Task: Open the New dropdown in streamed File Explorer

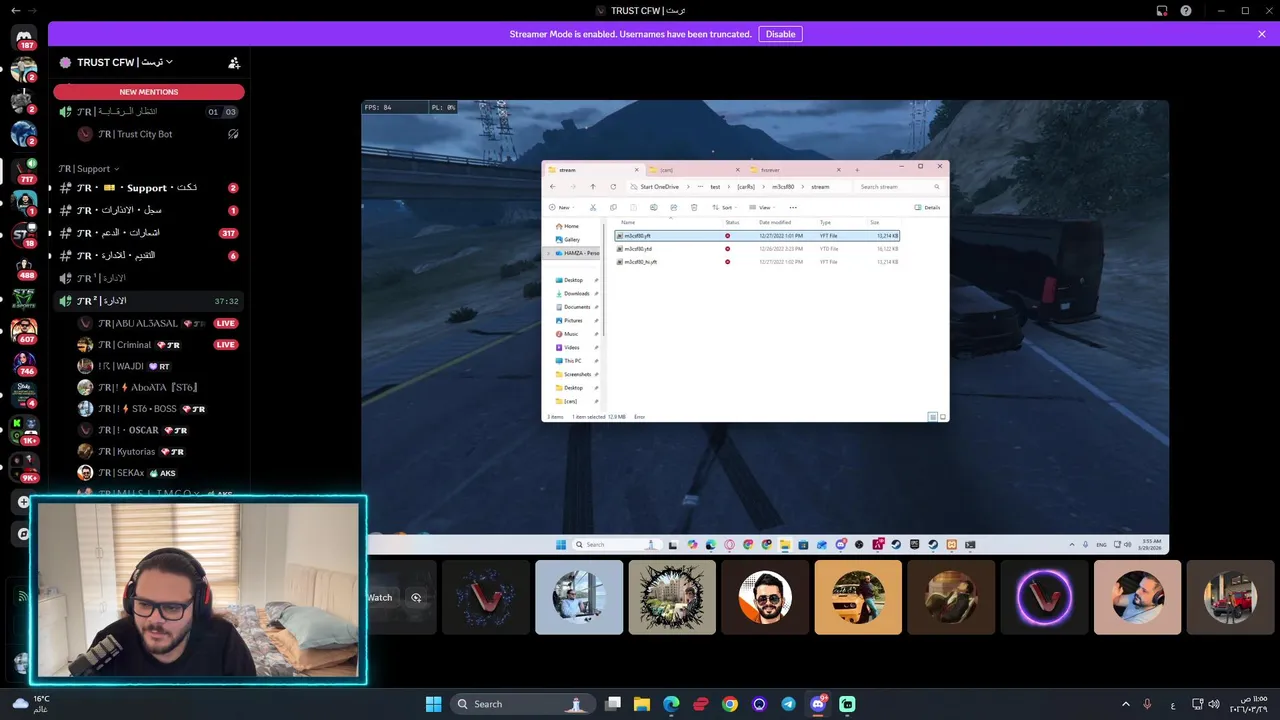Action: 561,207
